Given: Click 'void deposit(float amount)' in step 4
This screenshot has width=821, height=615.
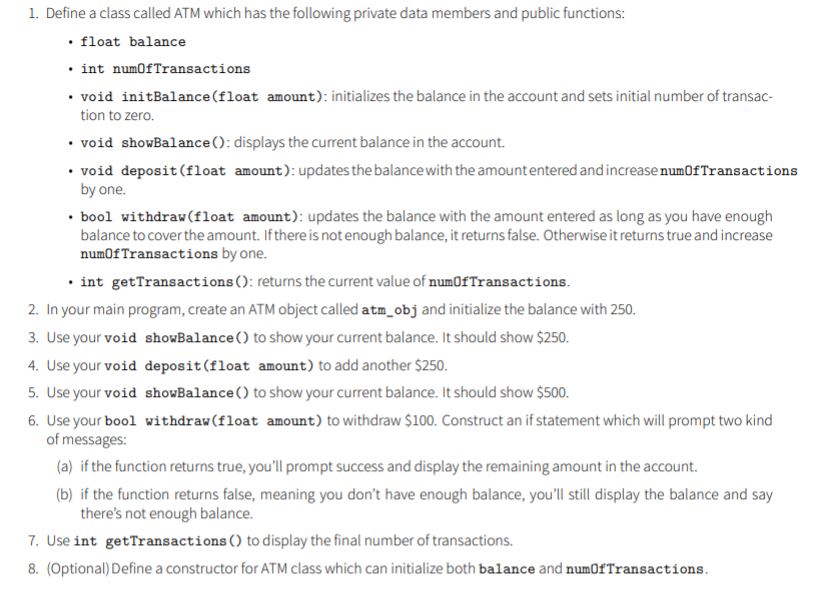Looking at the screenshot, I should point(209,366).
